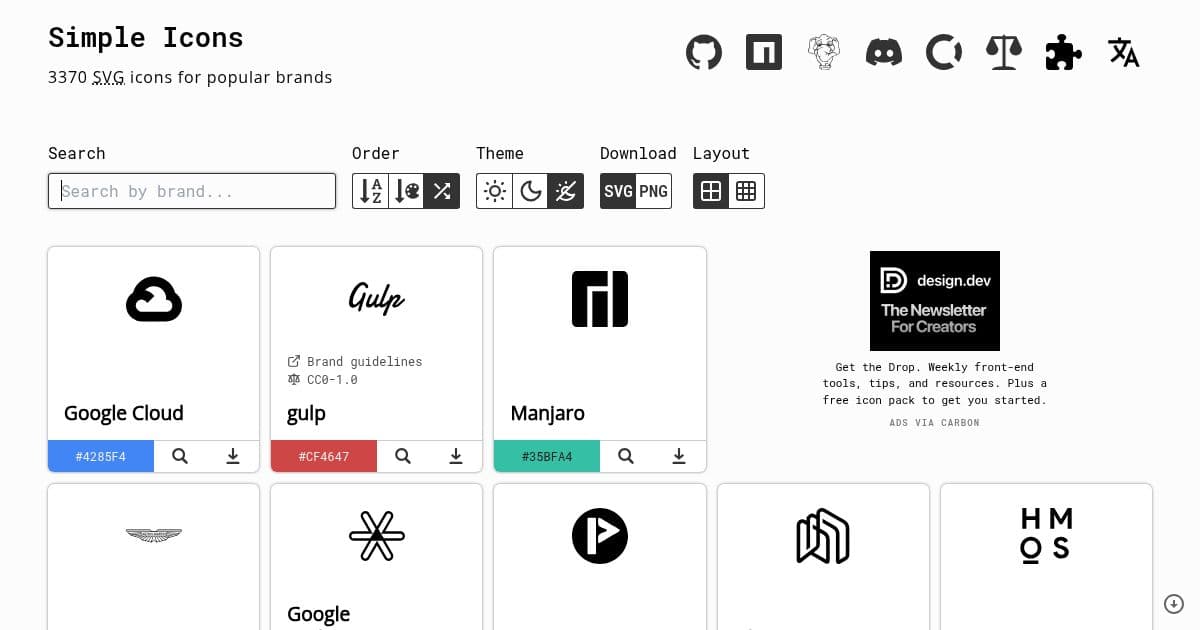The width and height of the screenshot is (1200, 630).
Task: Order icons randomly
Action: point(441,191)
